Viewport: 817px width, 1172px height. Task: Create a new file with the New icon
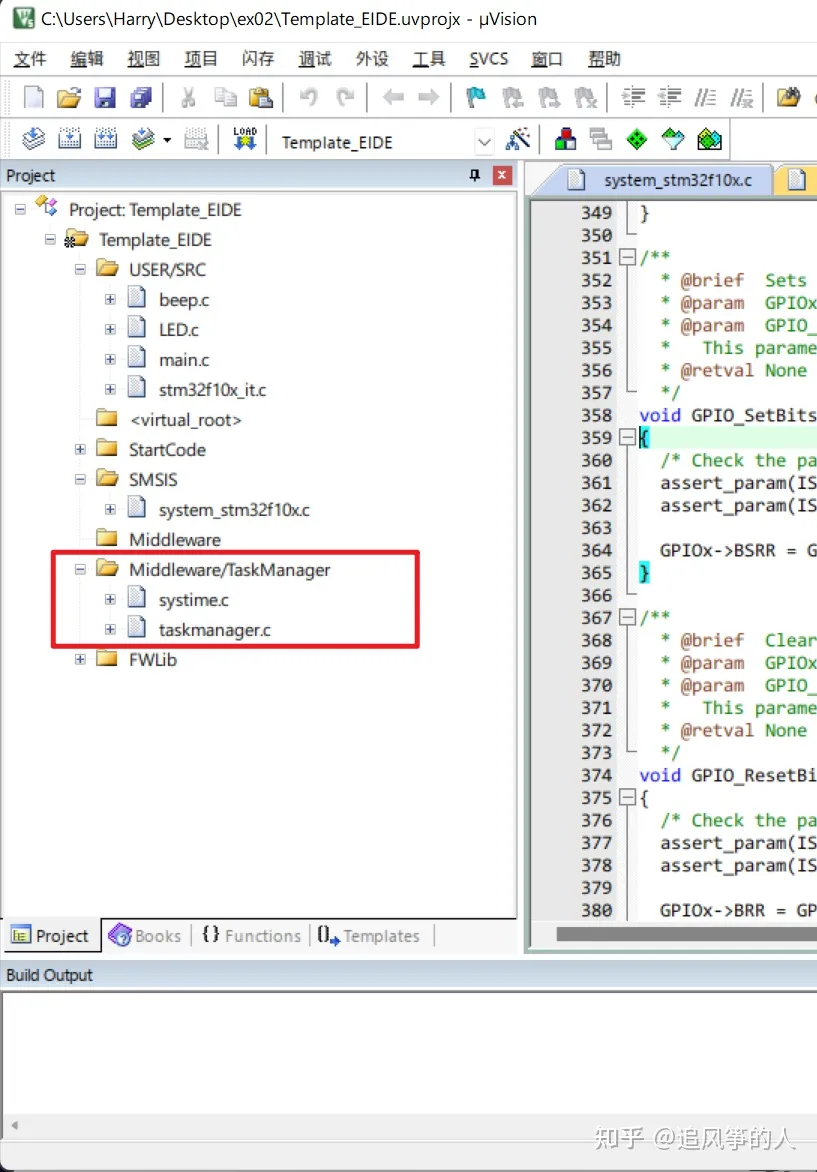[x=34, y=97]
